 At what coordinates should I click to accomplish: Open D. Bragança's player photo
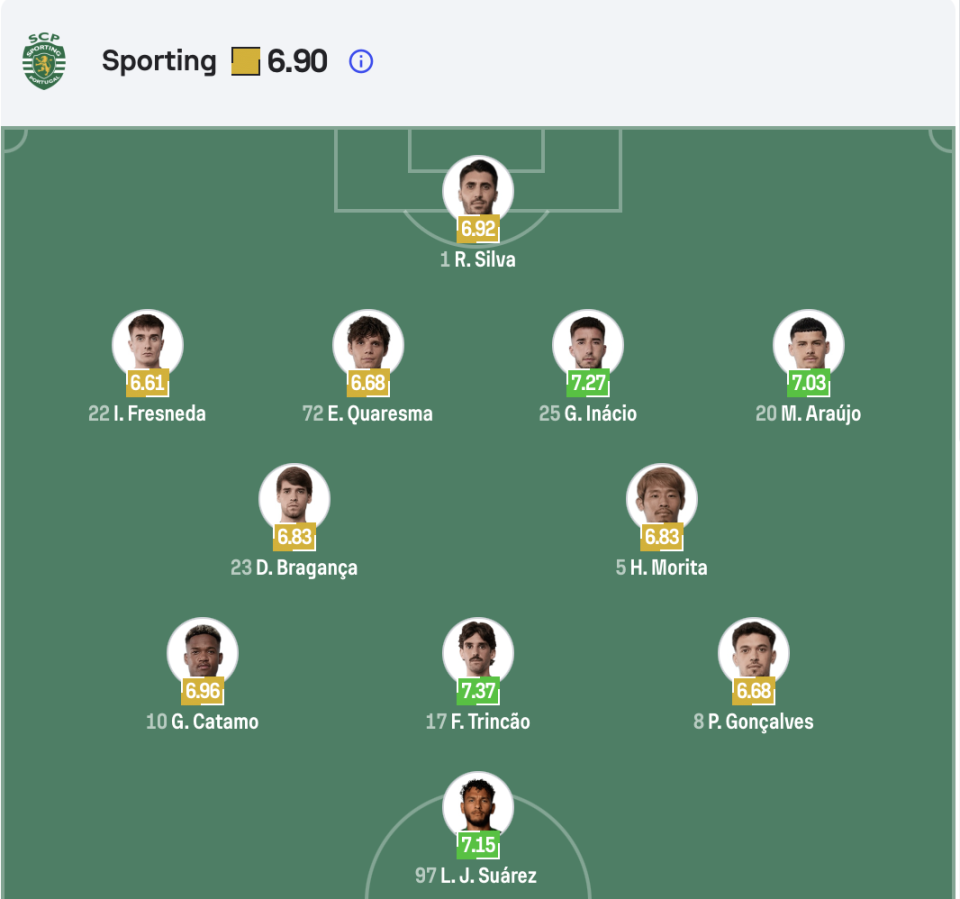(294, 498)
